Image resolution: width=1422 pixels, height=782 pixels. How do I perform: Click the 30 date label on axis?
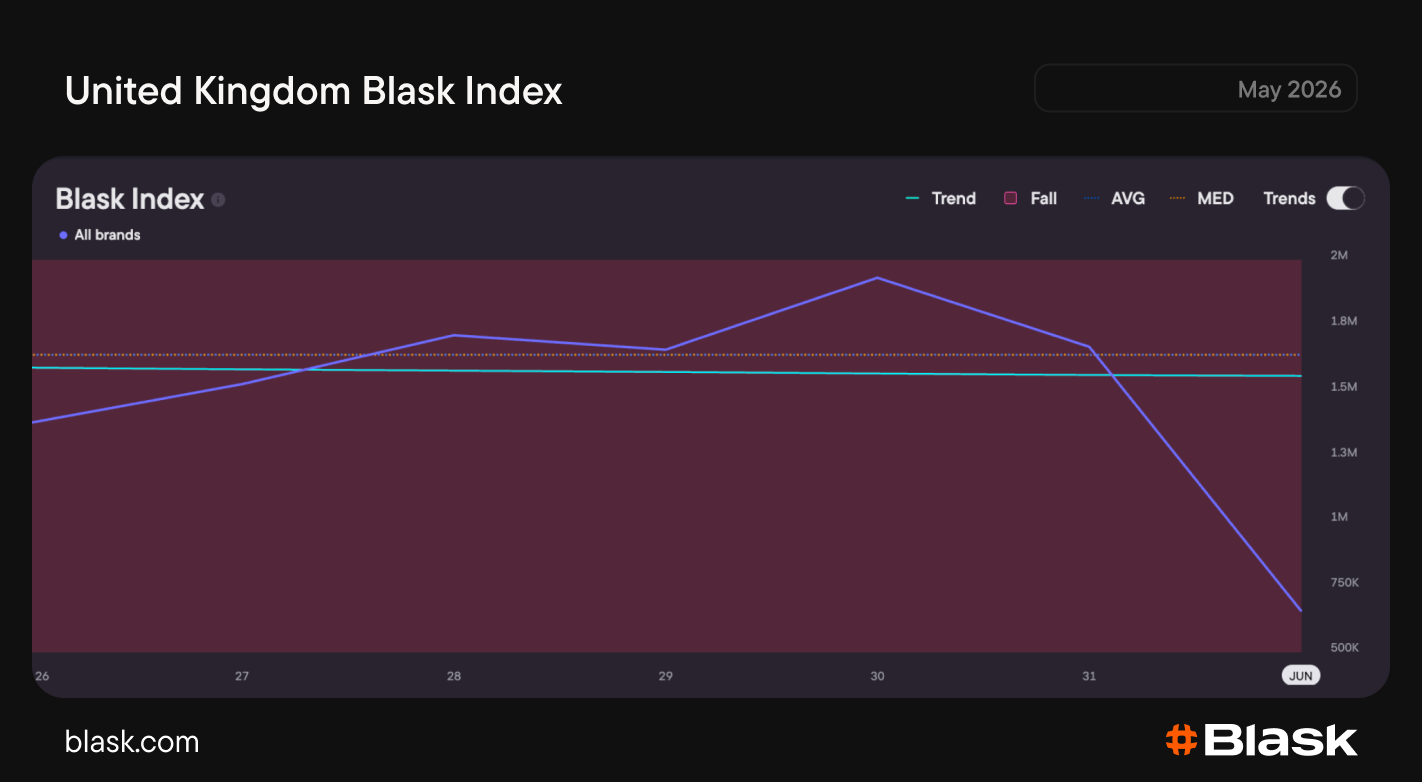tap(877, 676)
